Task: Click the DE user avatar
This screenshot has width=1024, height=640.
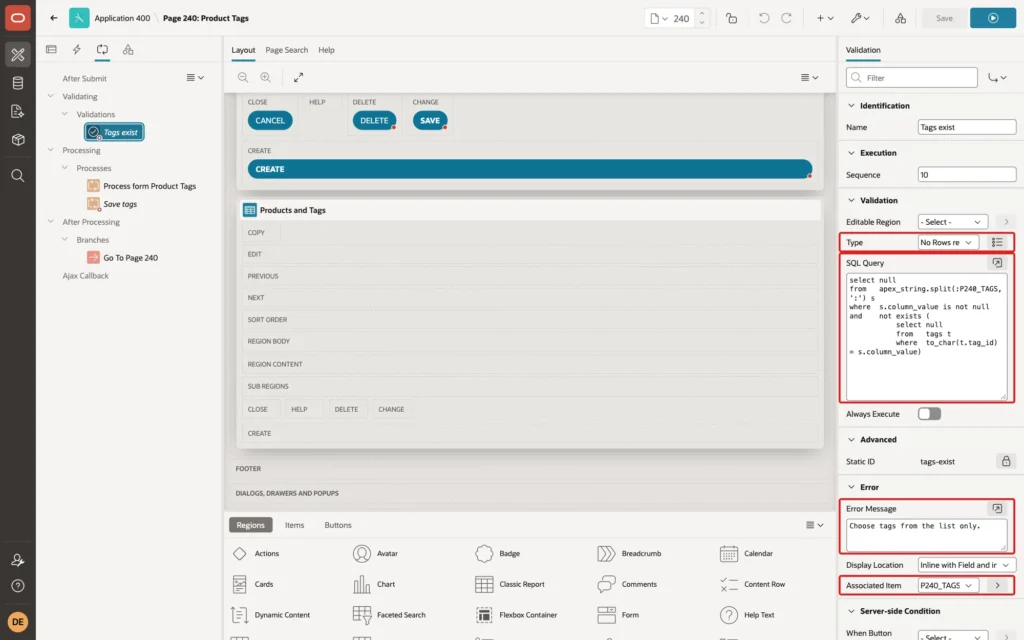Action: point(18,621)
